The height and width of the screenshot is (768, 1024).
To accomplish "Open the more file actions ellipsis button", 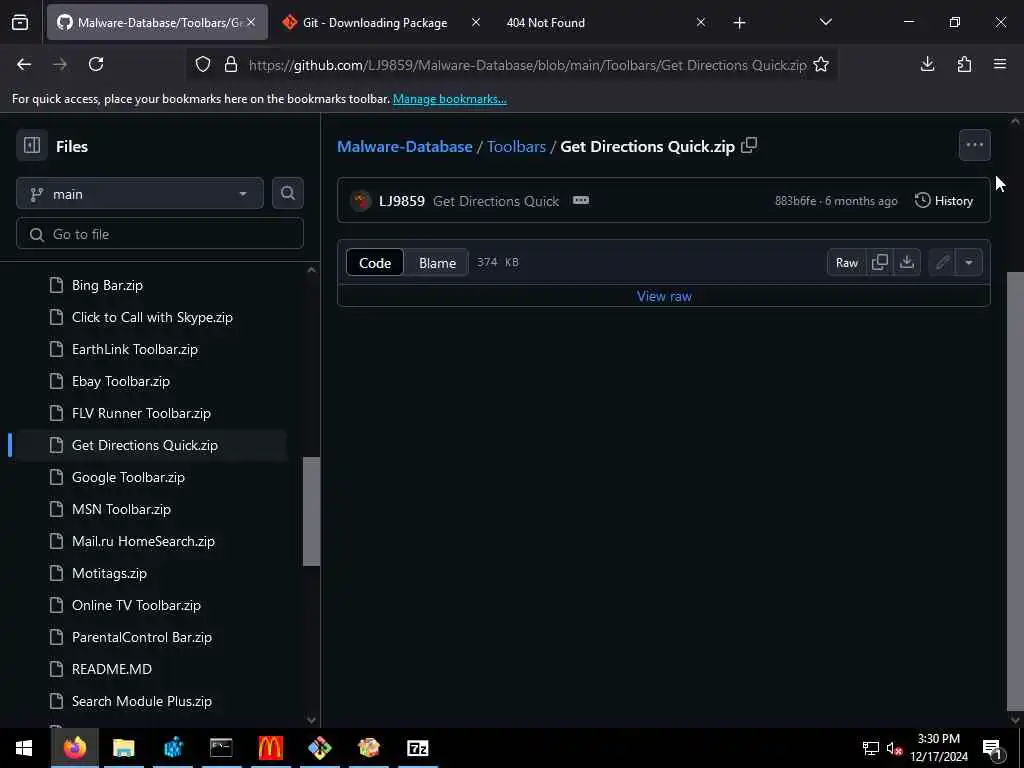I will point(974,145).
